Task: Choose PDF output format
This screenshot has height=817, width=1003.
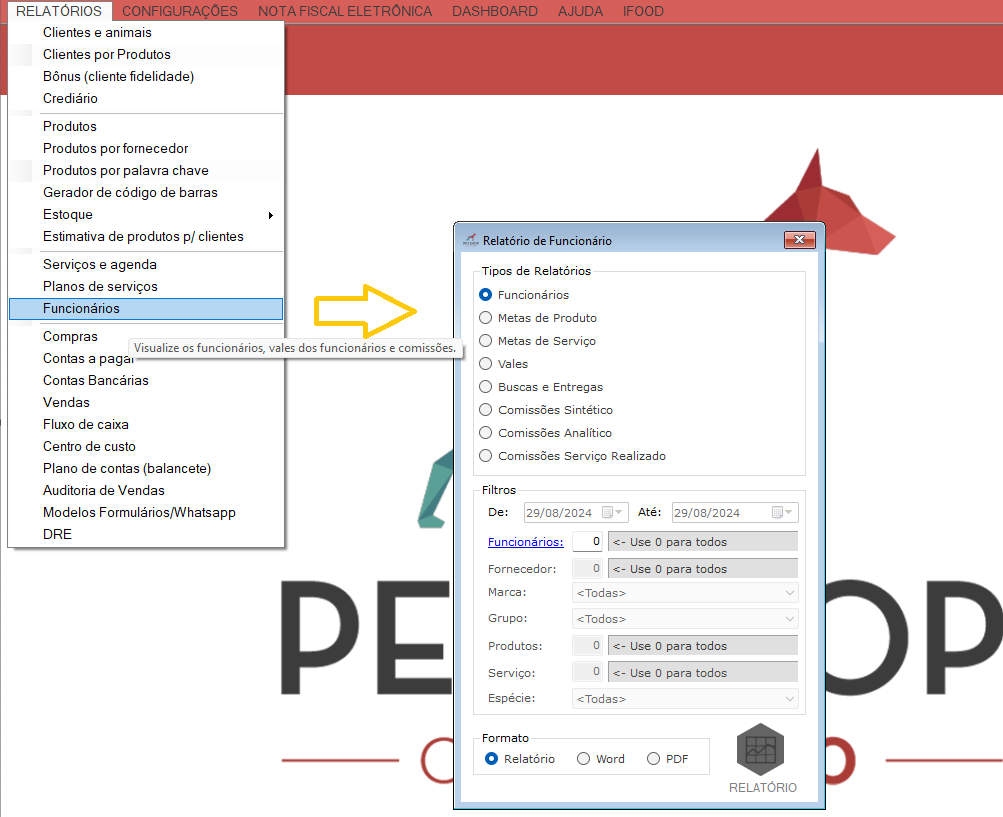Action: (653, 759)
